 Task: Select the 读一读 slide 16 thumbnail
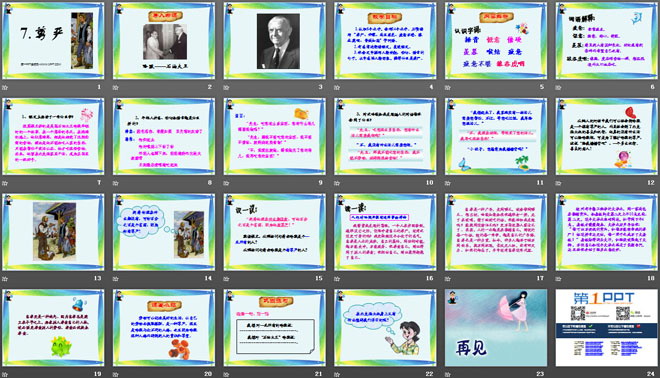(x=385, y=232)
